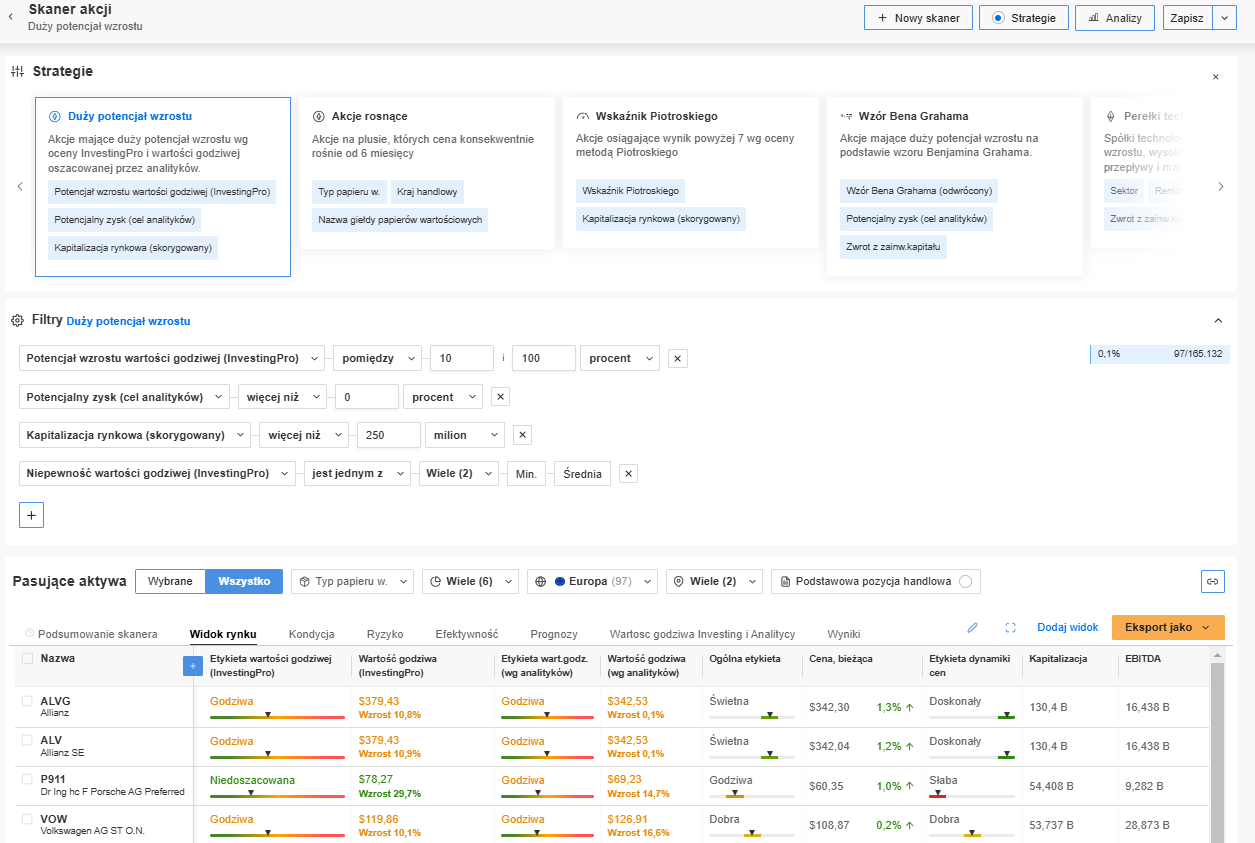
Task: Copy scanner link icon
Action: tap(1212, 581)
